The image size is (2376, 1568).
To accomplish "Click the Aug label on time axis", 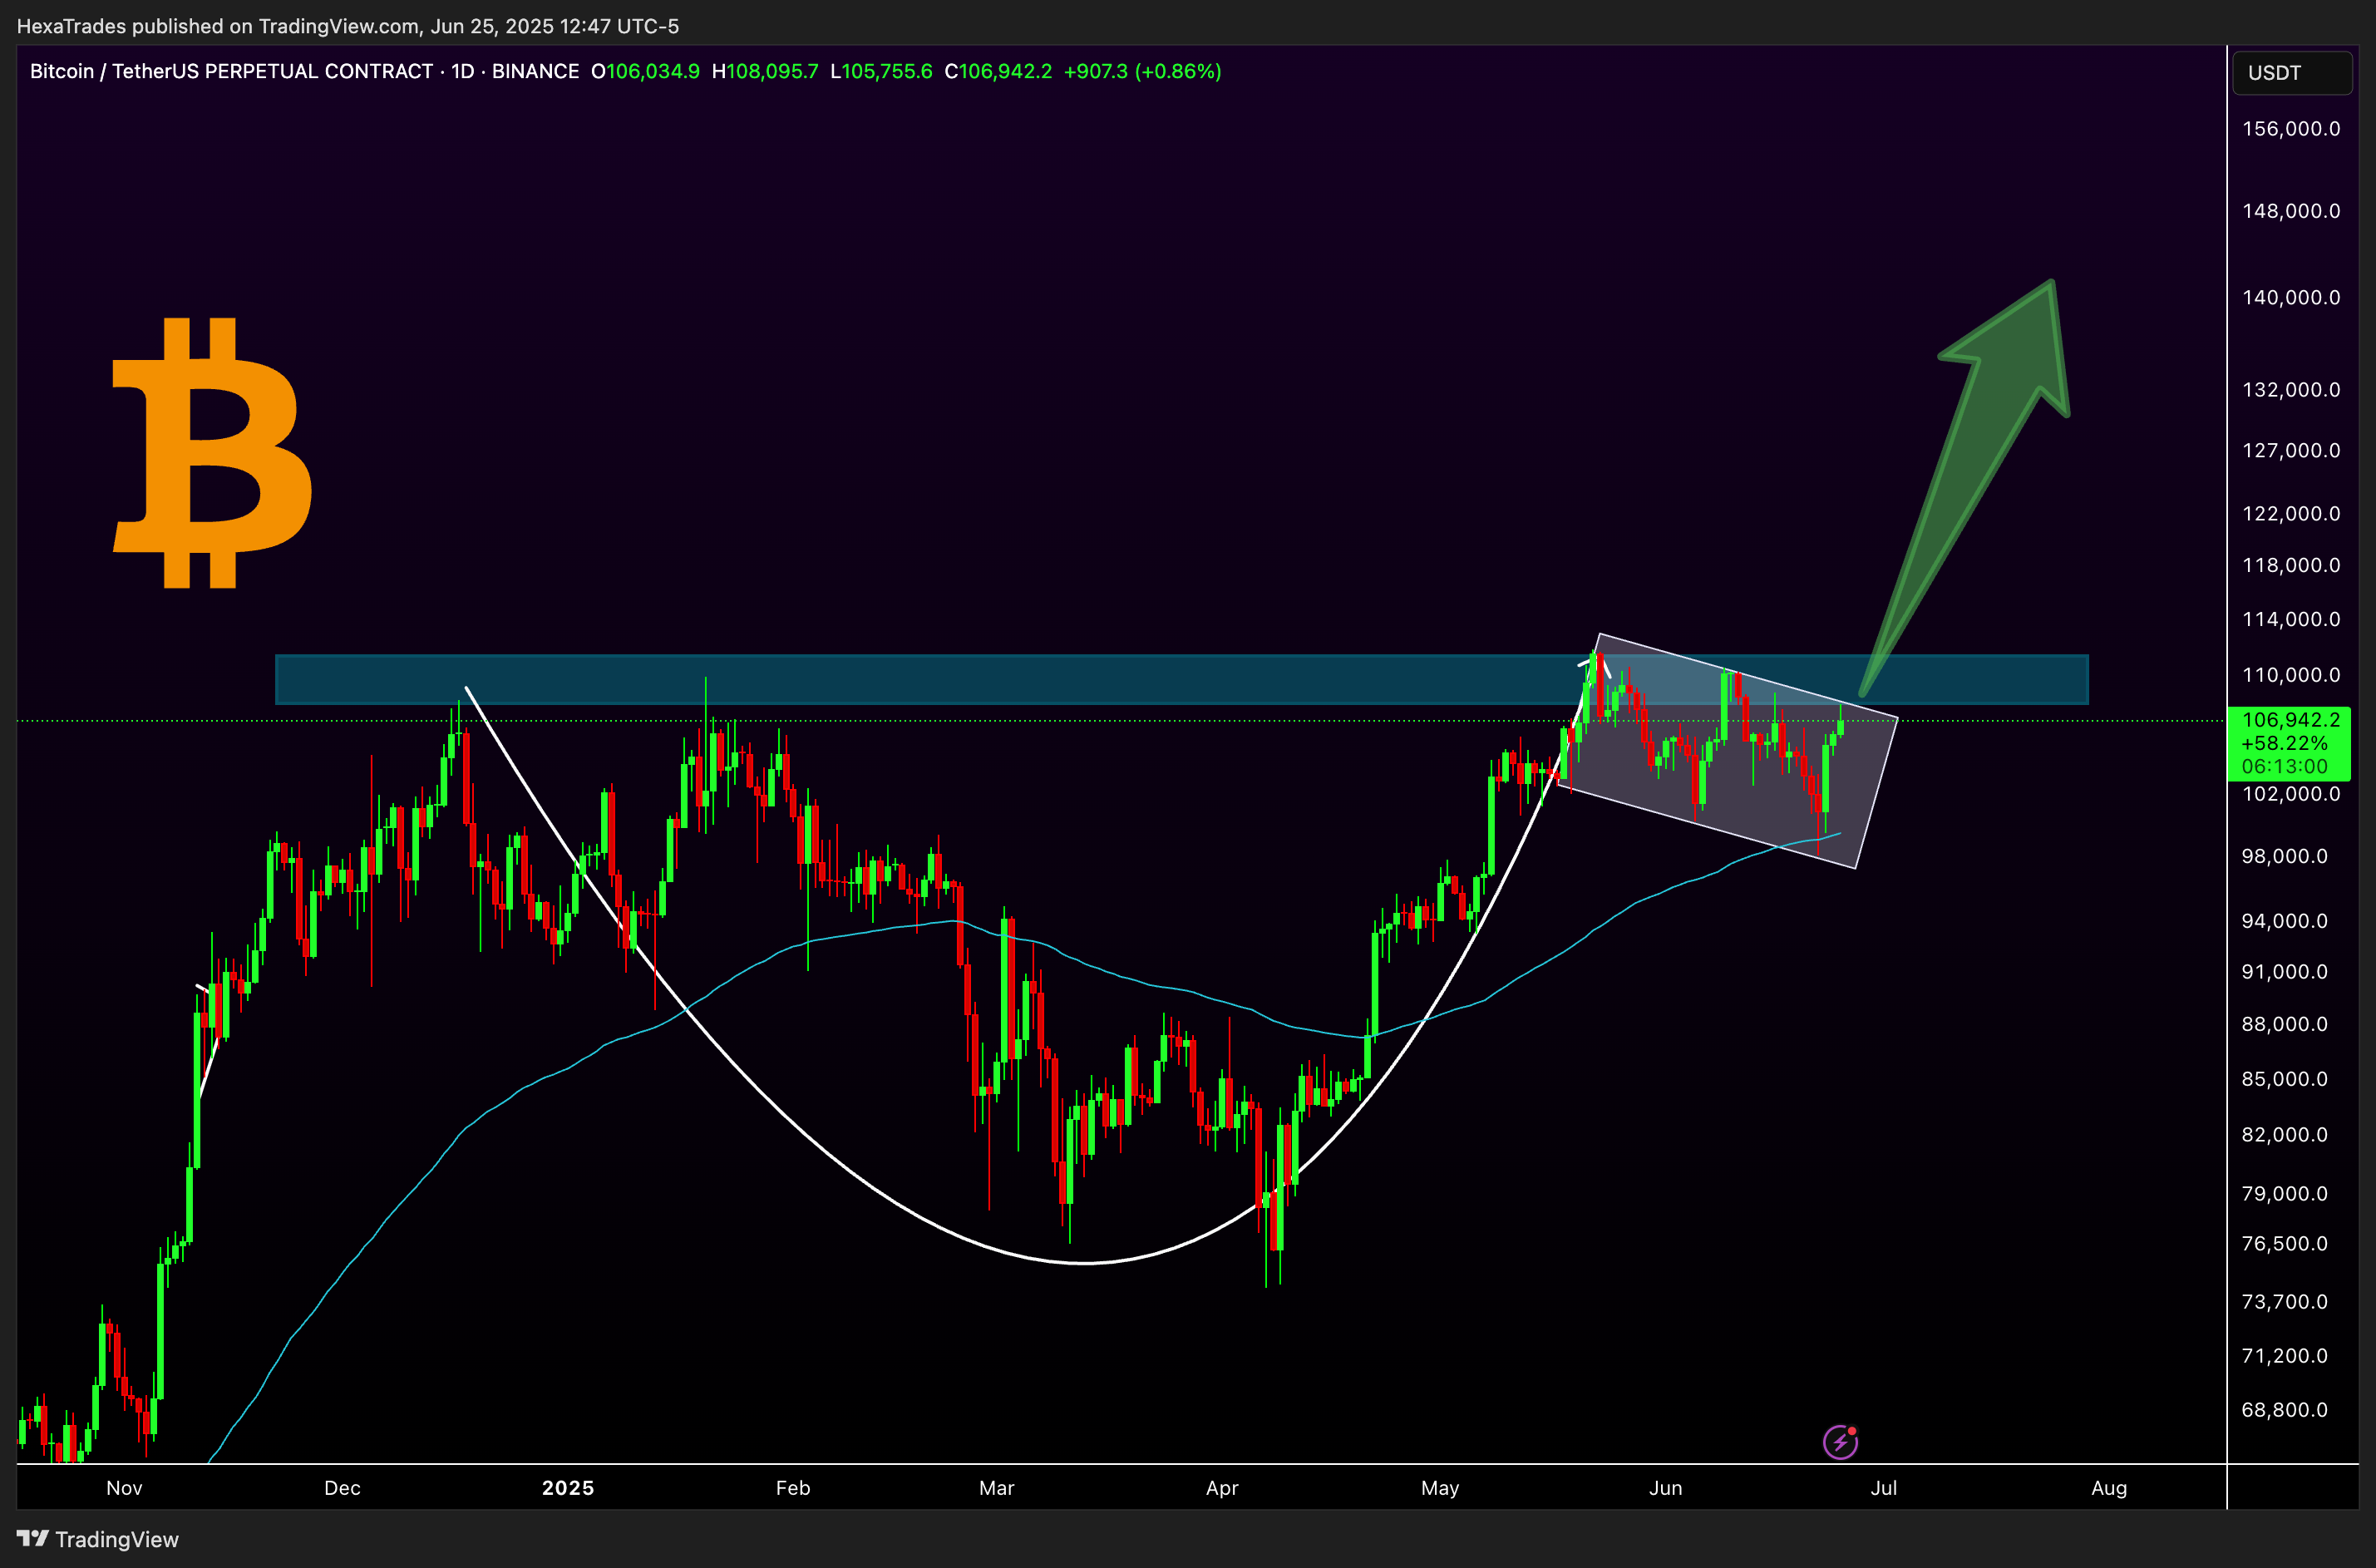I will 2109,1488.
